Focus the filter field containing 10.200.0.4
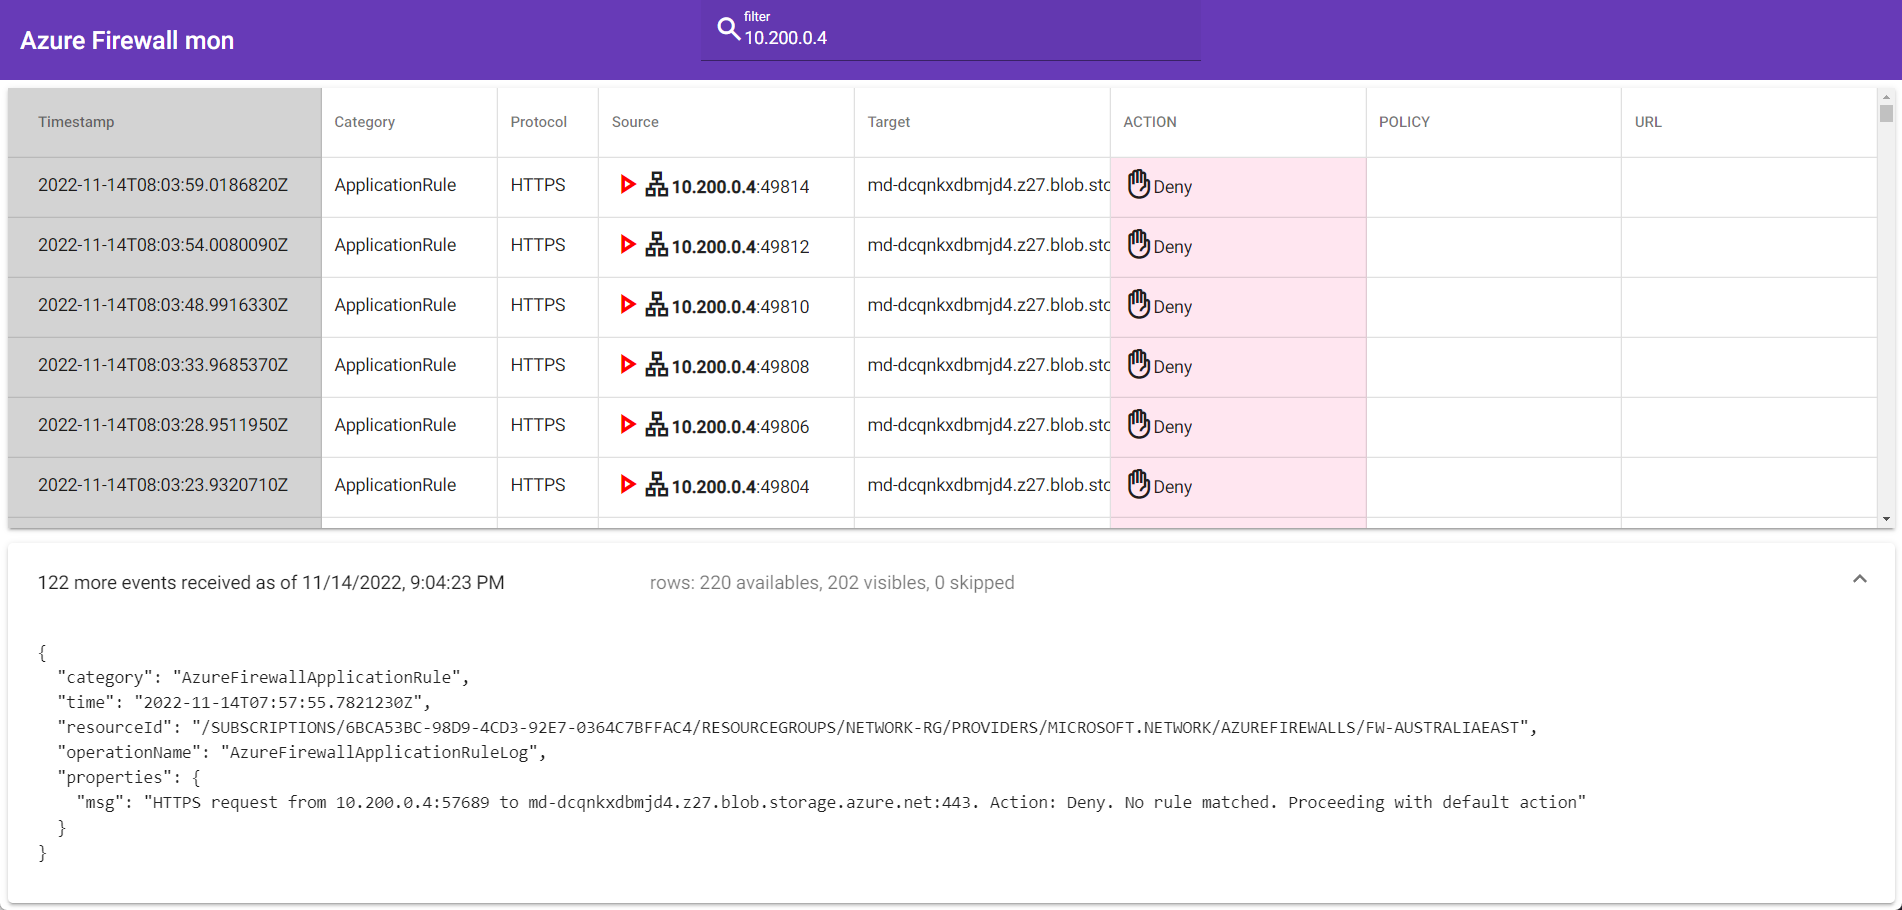 click(950, 31)
